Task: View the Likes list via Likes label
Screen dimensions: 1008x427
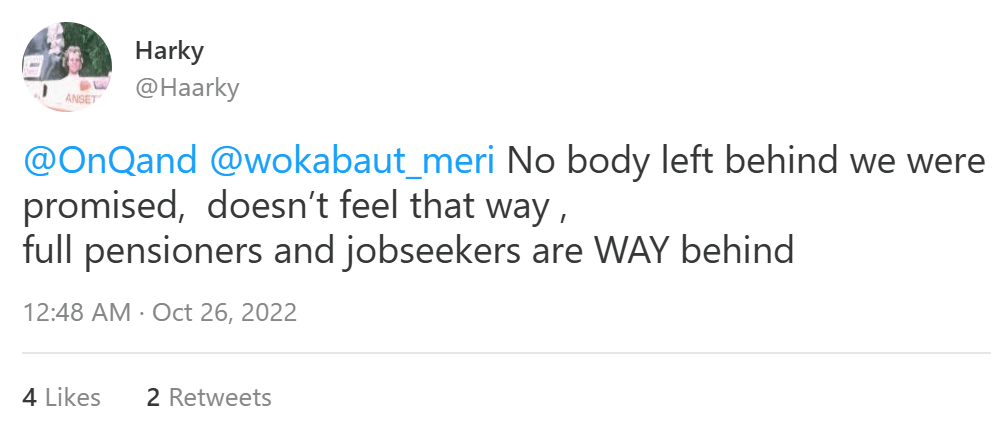Action: pos(73,397)
